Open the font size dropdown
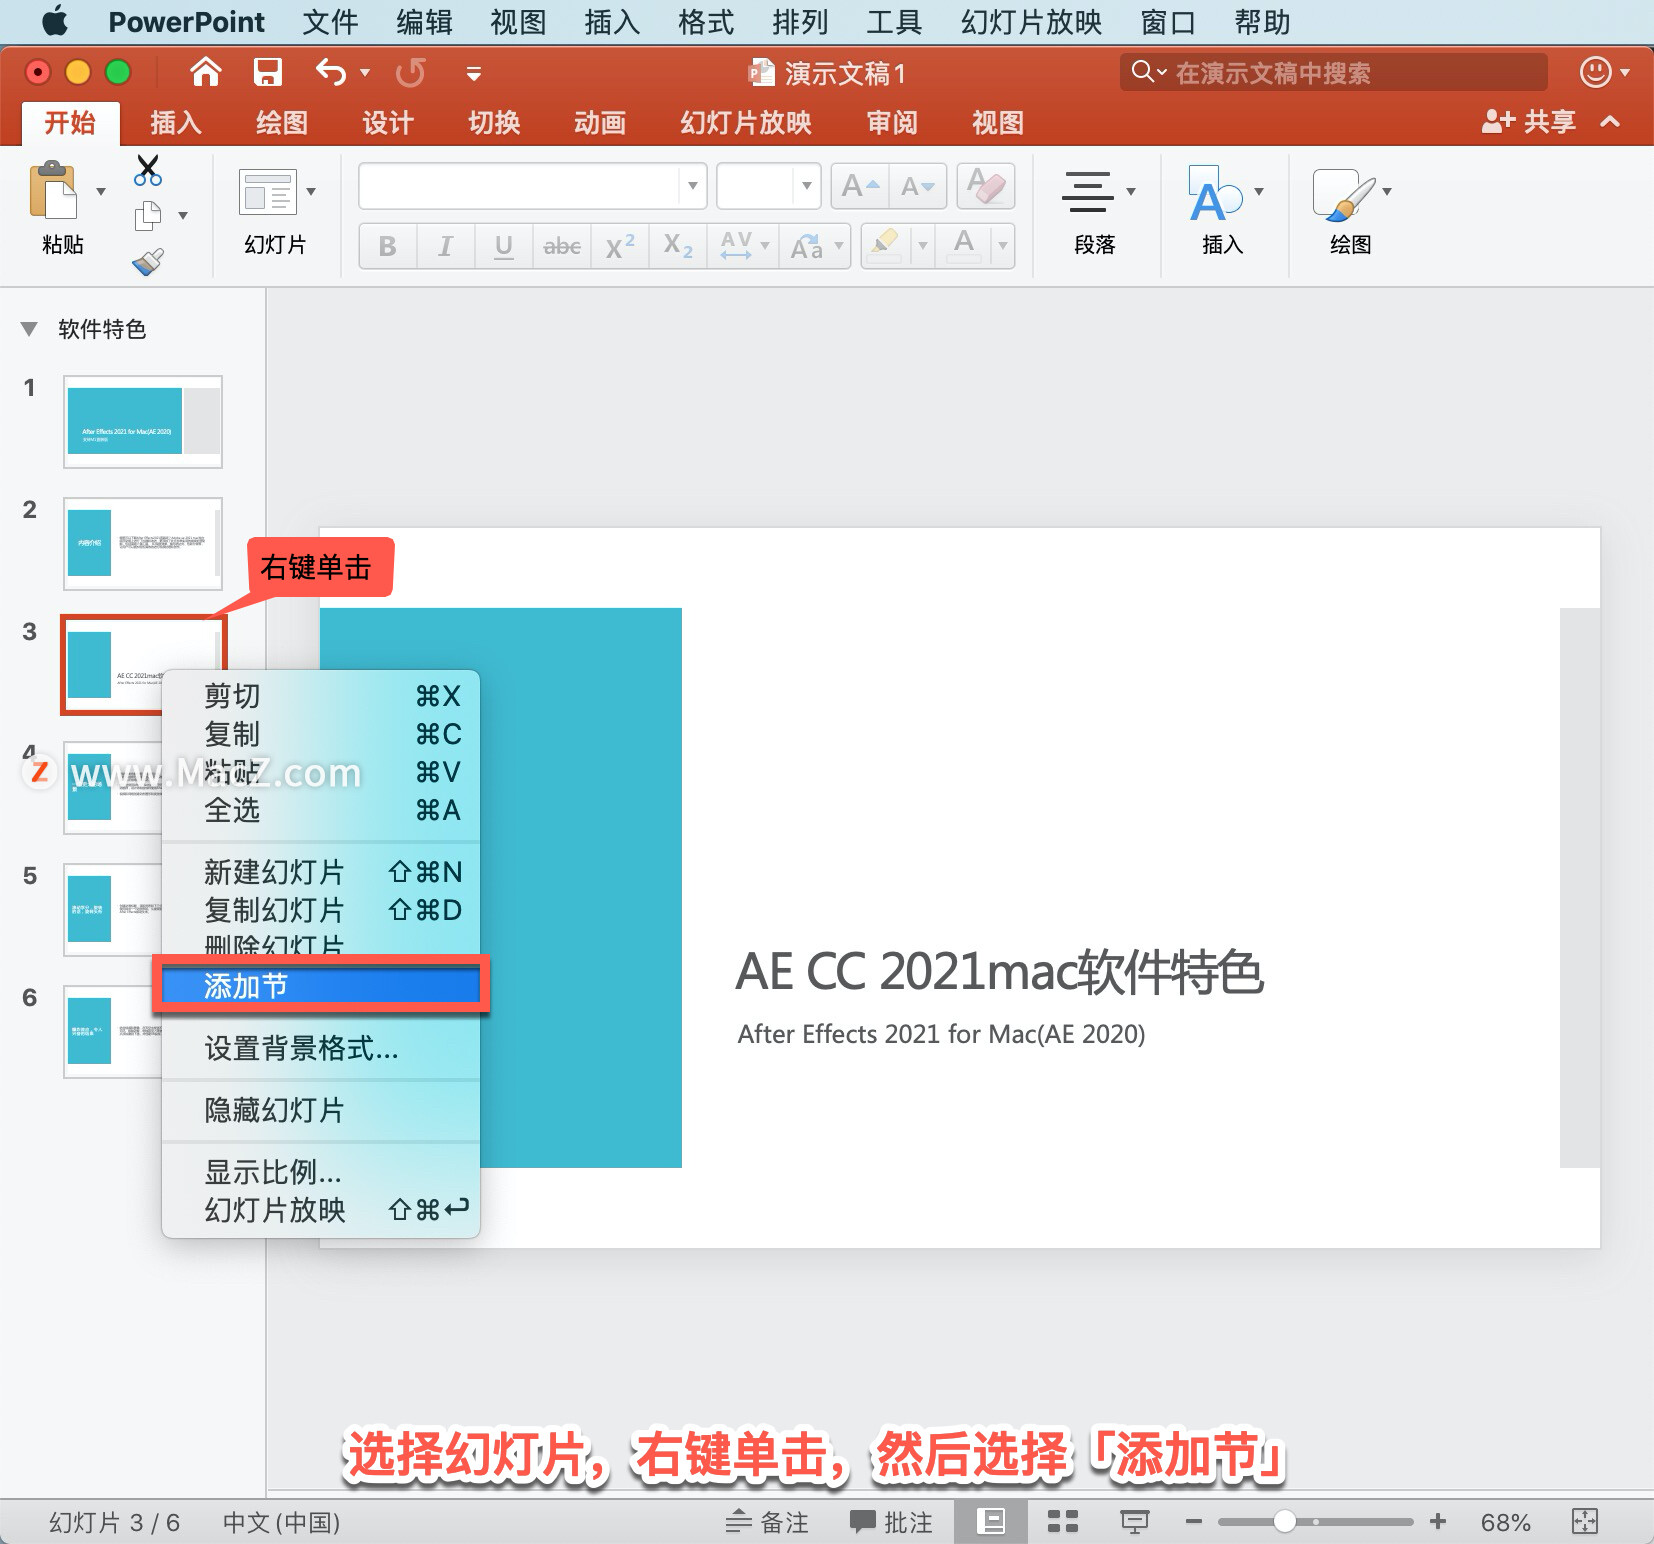Image resolution: width=1654 pixels, height=1544 pixels. point(806,186)
